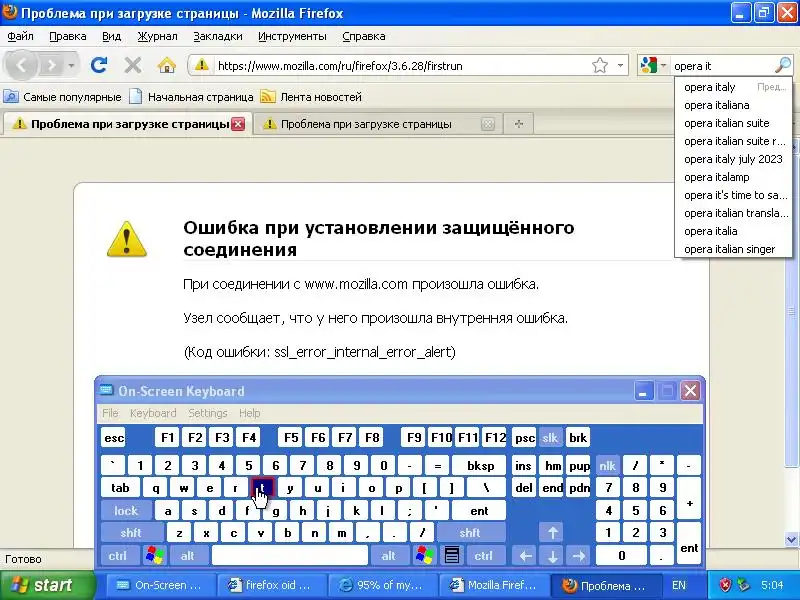Screen dimensions: 800x600
Task: Close the active tab with red X
Action: point(238,124)
